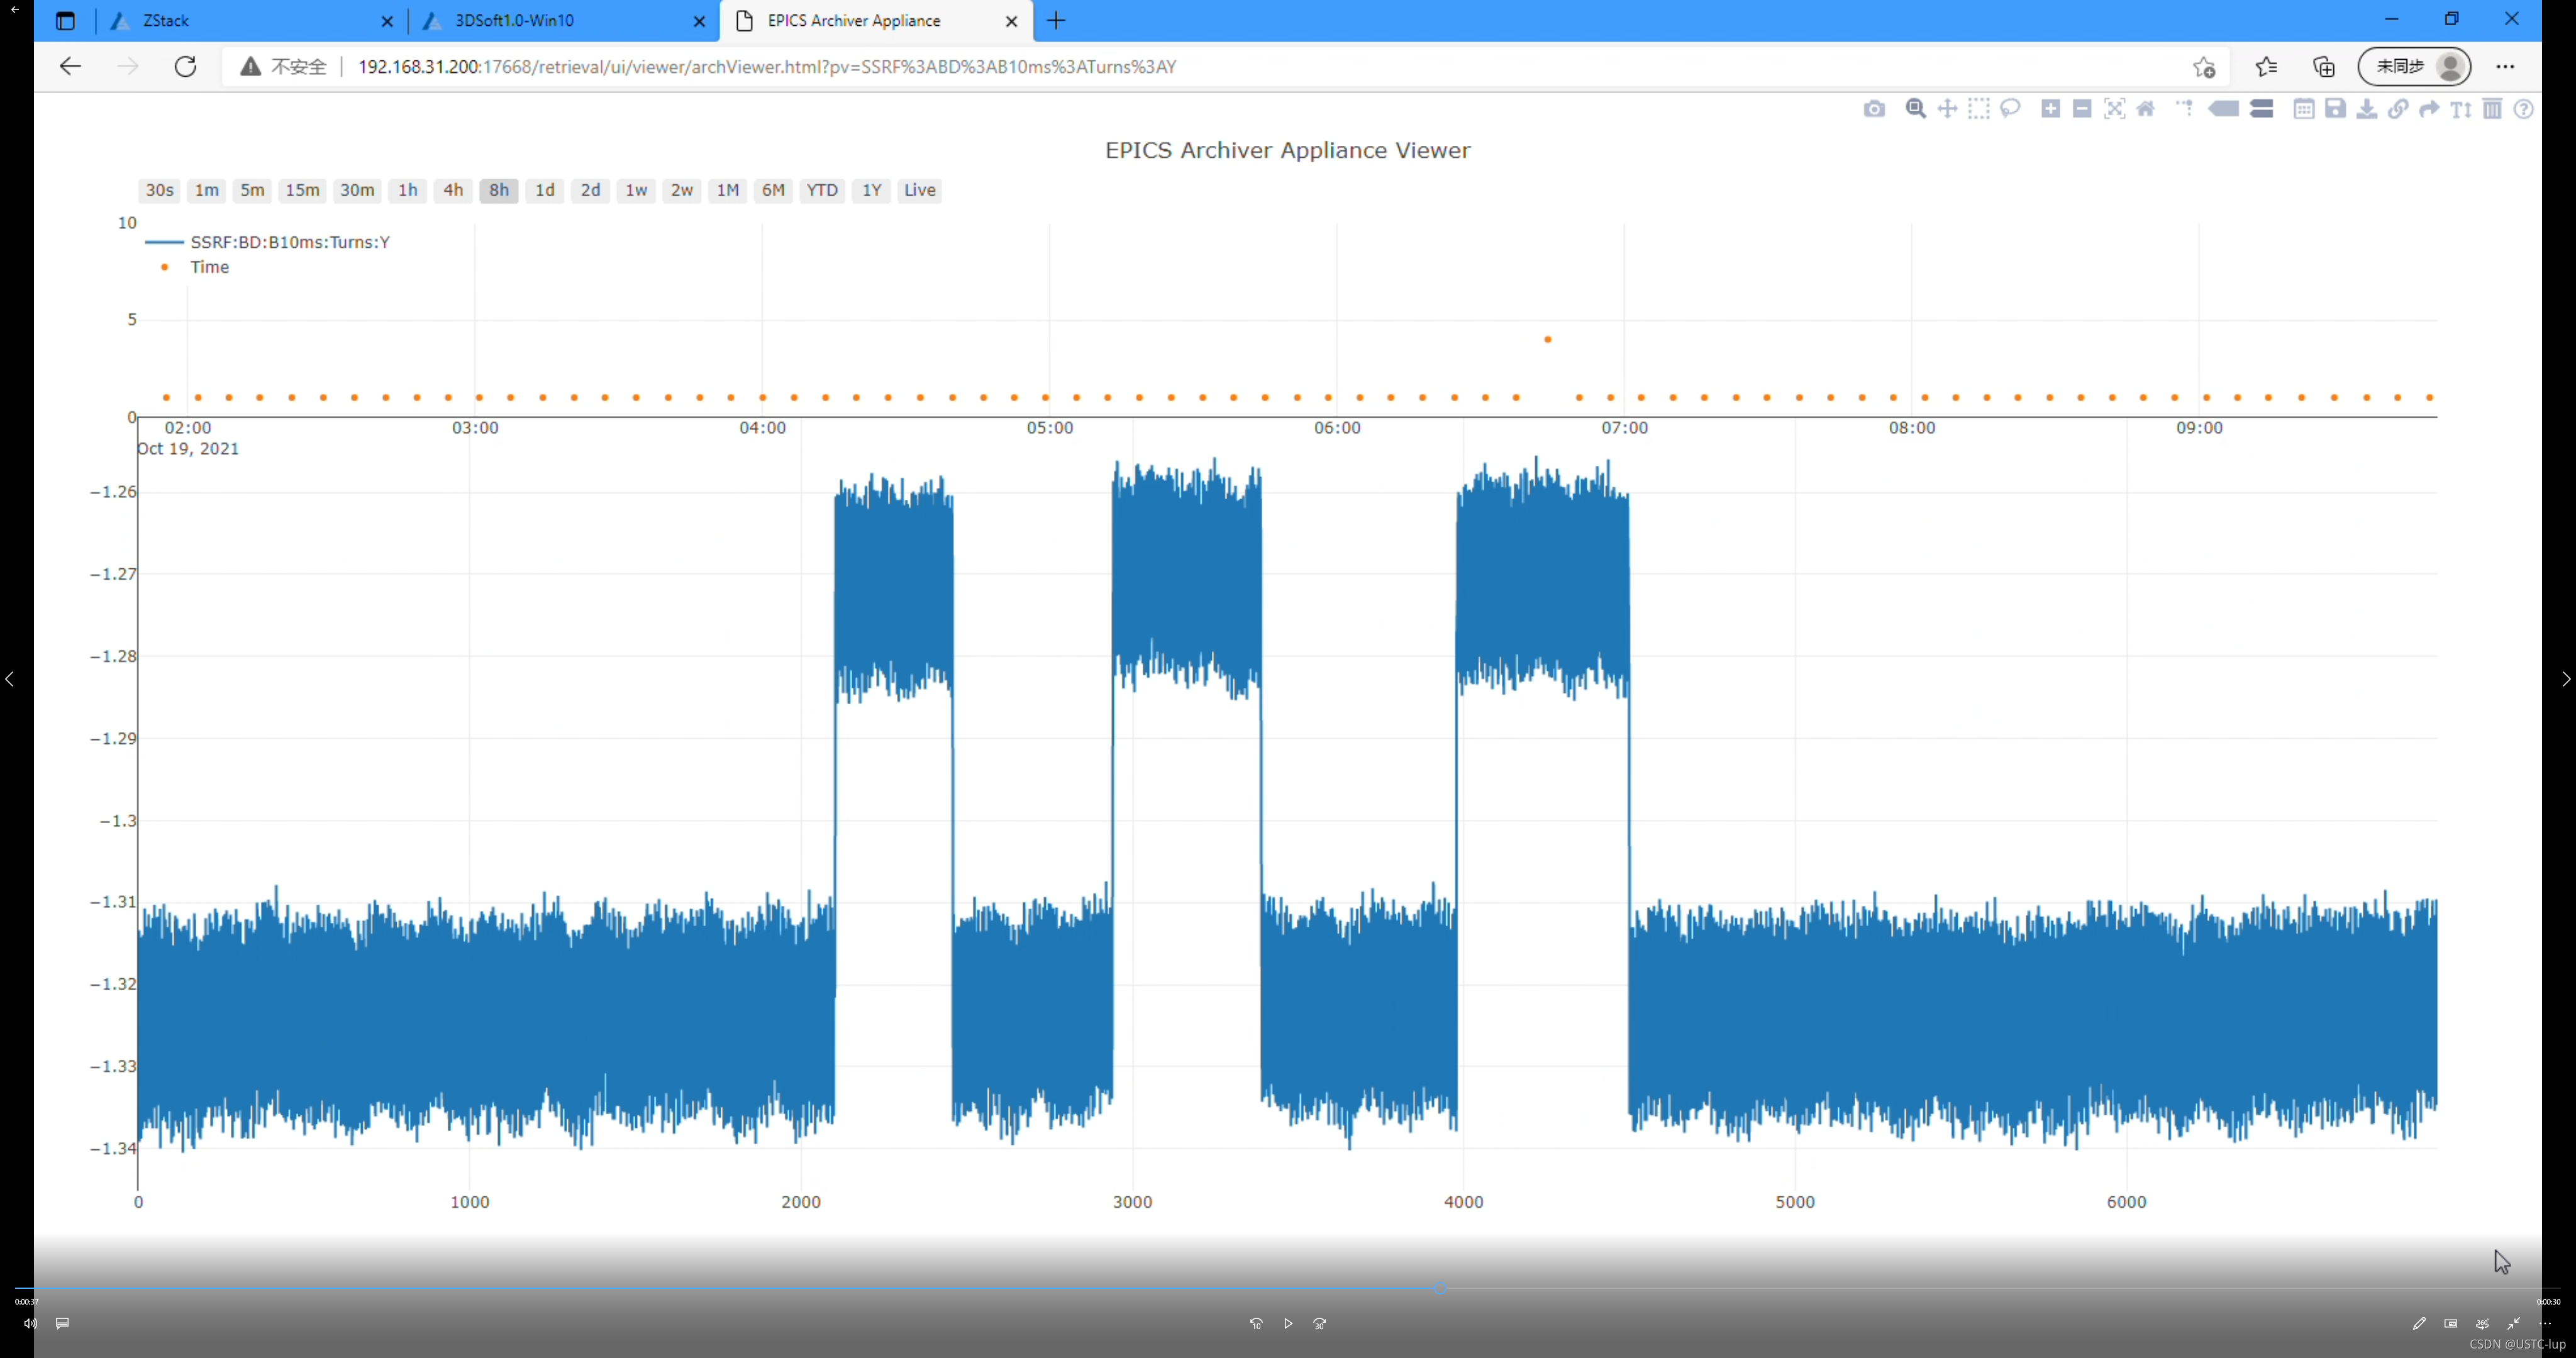Select the 1d time range button
Screen dimensions: 2576x1358
[544, 190]
